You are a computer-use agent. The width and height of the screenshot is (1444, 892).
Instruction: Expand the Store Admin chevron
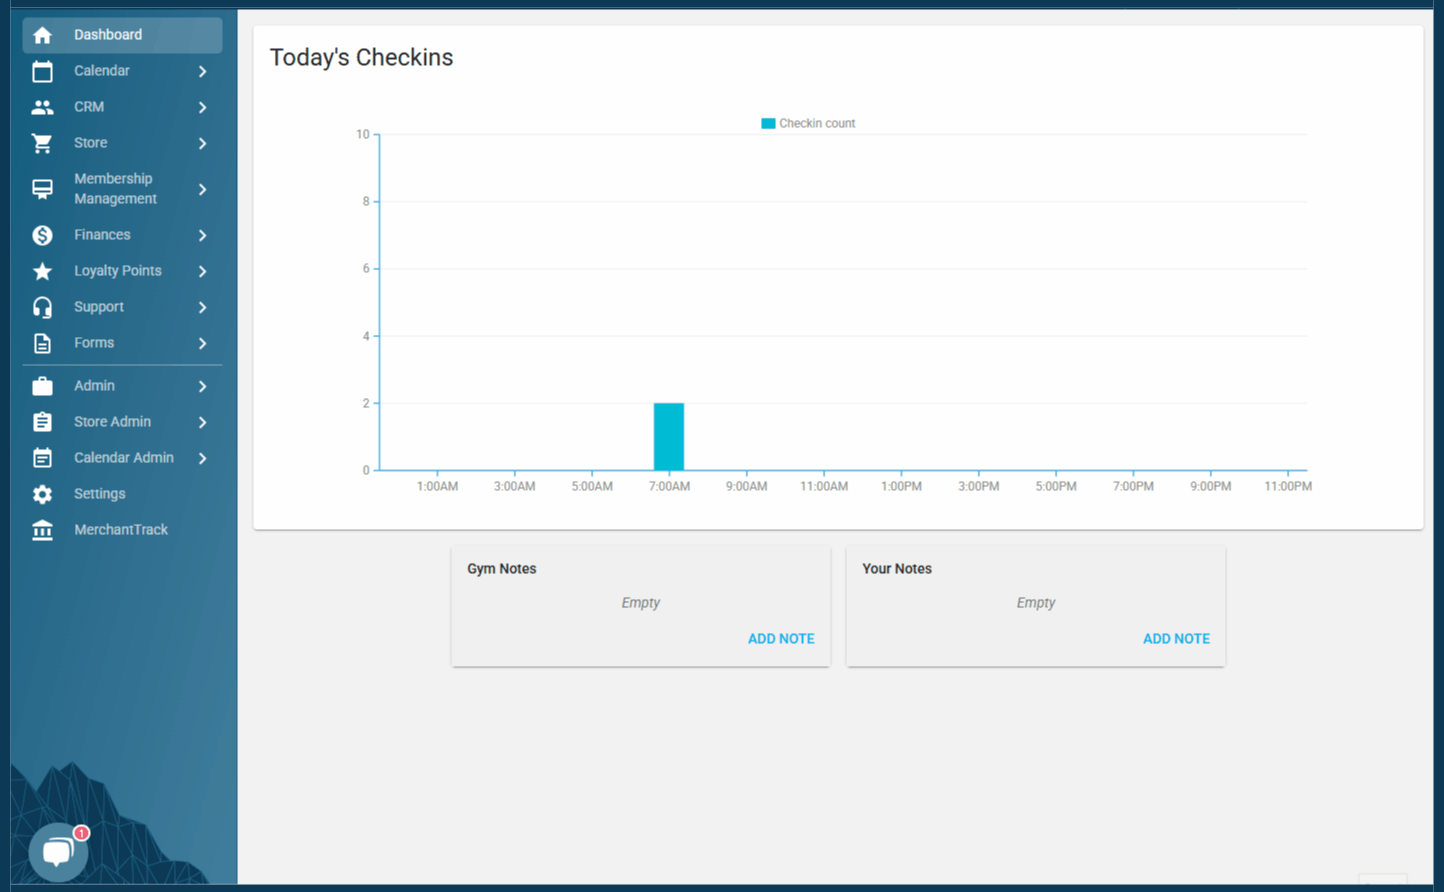[x=202, y=422]
